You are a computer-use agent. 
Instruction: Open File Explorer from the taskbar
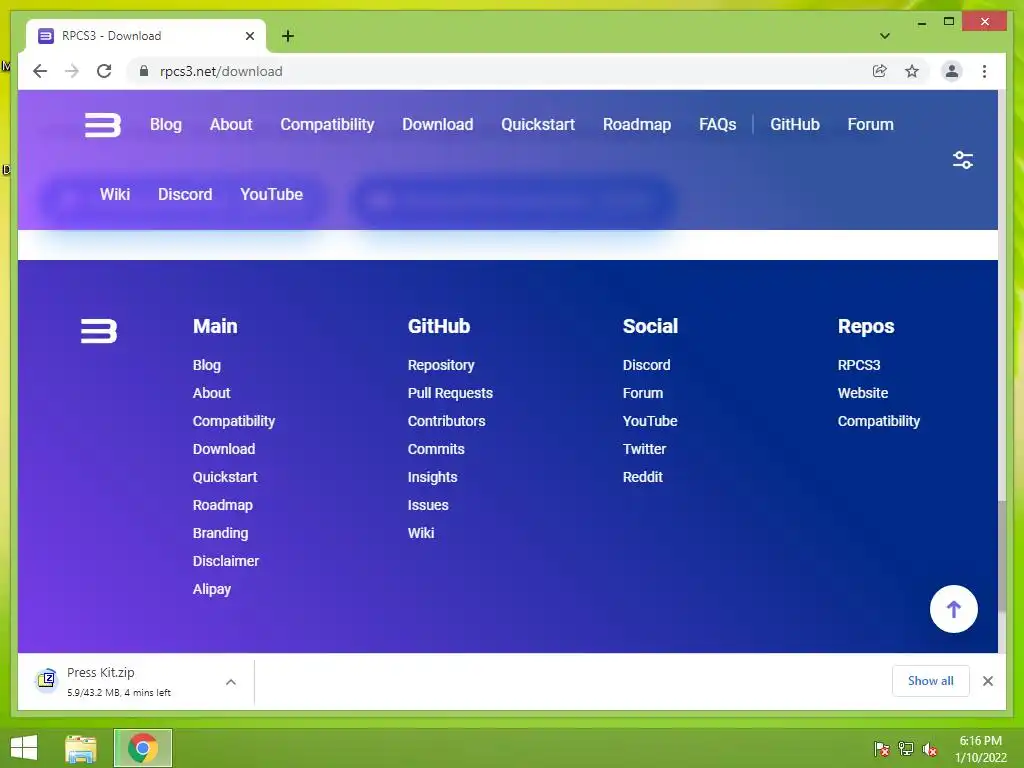point(81,748)
